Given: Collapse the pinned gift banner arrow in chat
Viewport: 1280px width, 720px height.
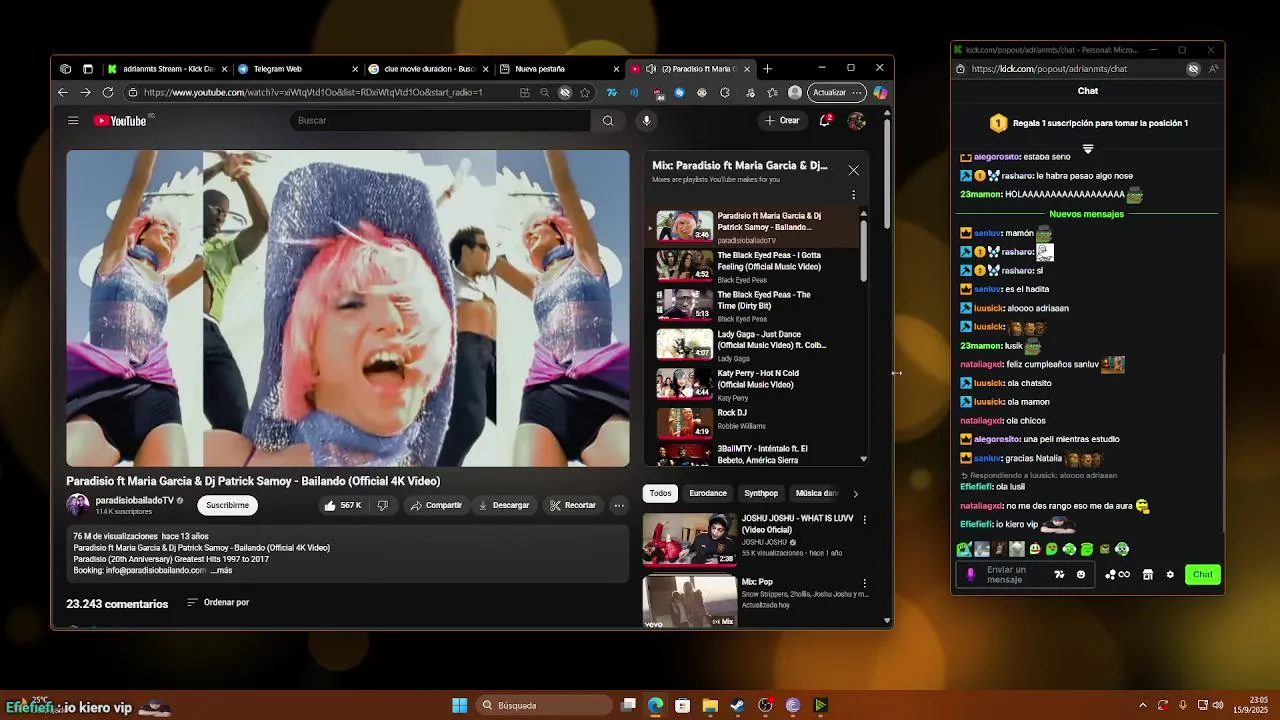Looking at the screenshot, I should click(x=1088, y=149).
